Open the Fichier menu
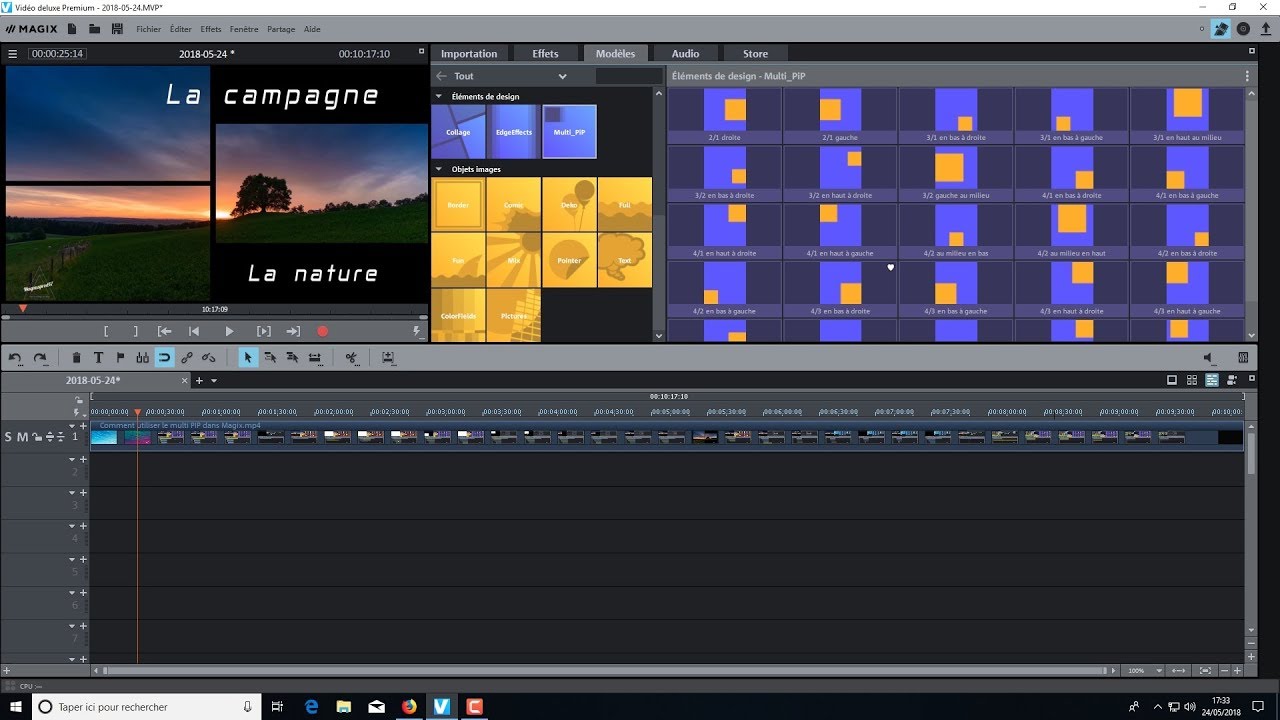 click(148, 30)
